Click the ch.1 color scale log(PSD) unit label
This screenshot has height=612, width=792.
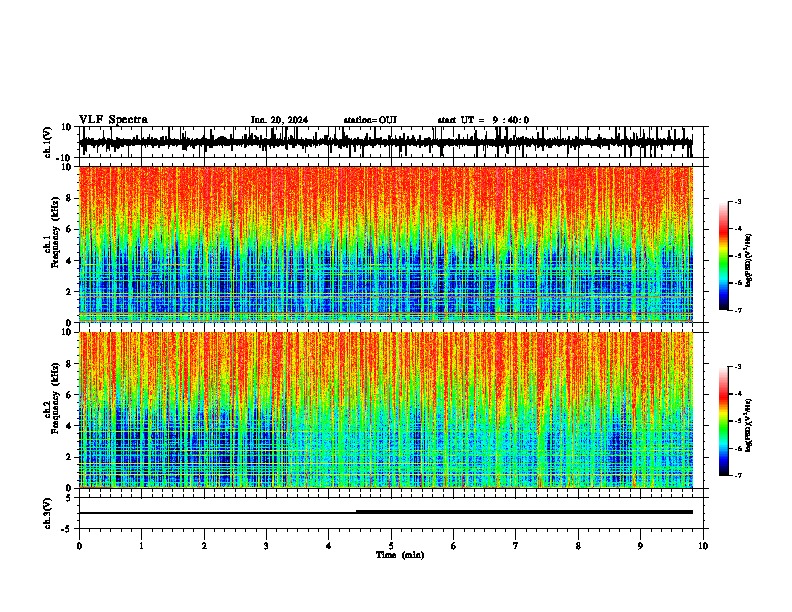[x=749, y=261]
